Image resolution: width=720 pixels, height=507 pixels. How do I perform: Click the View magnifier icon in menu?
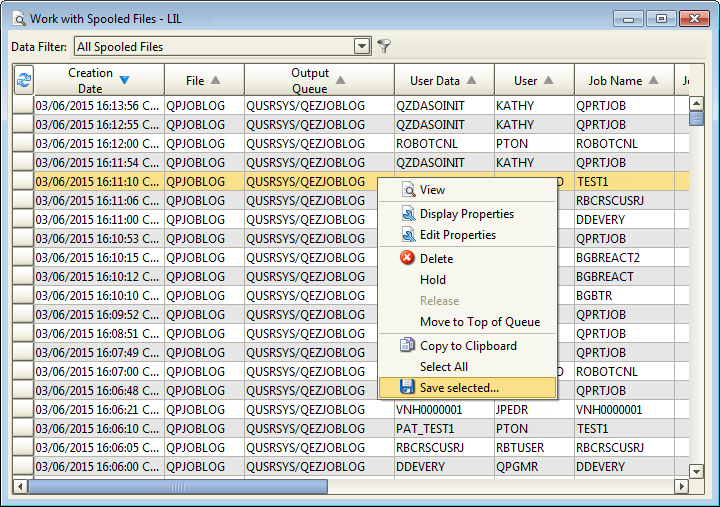pyautogui.click(x=408, y=190)
